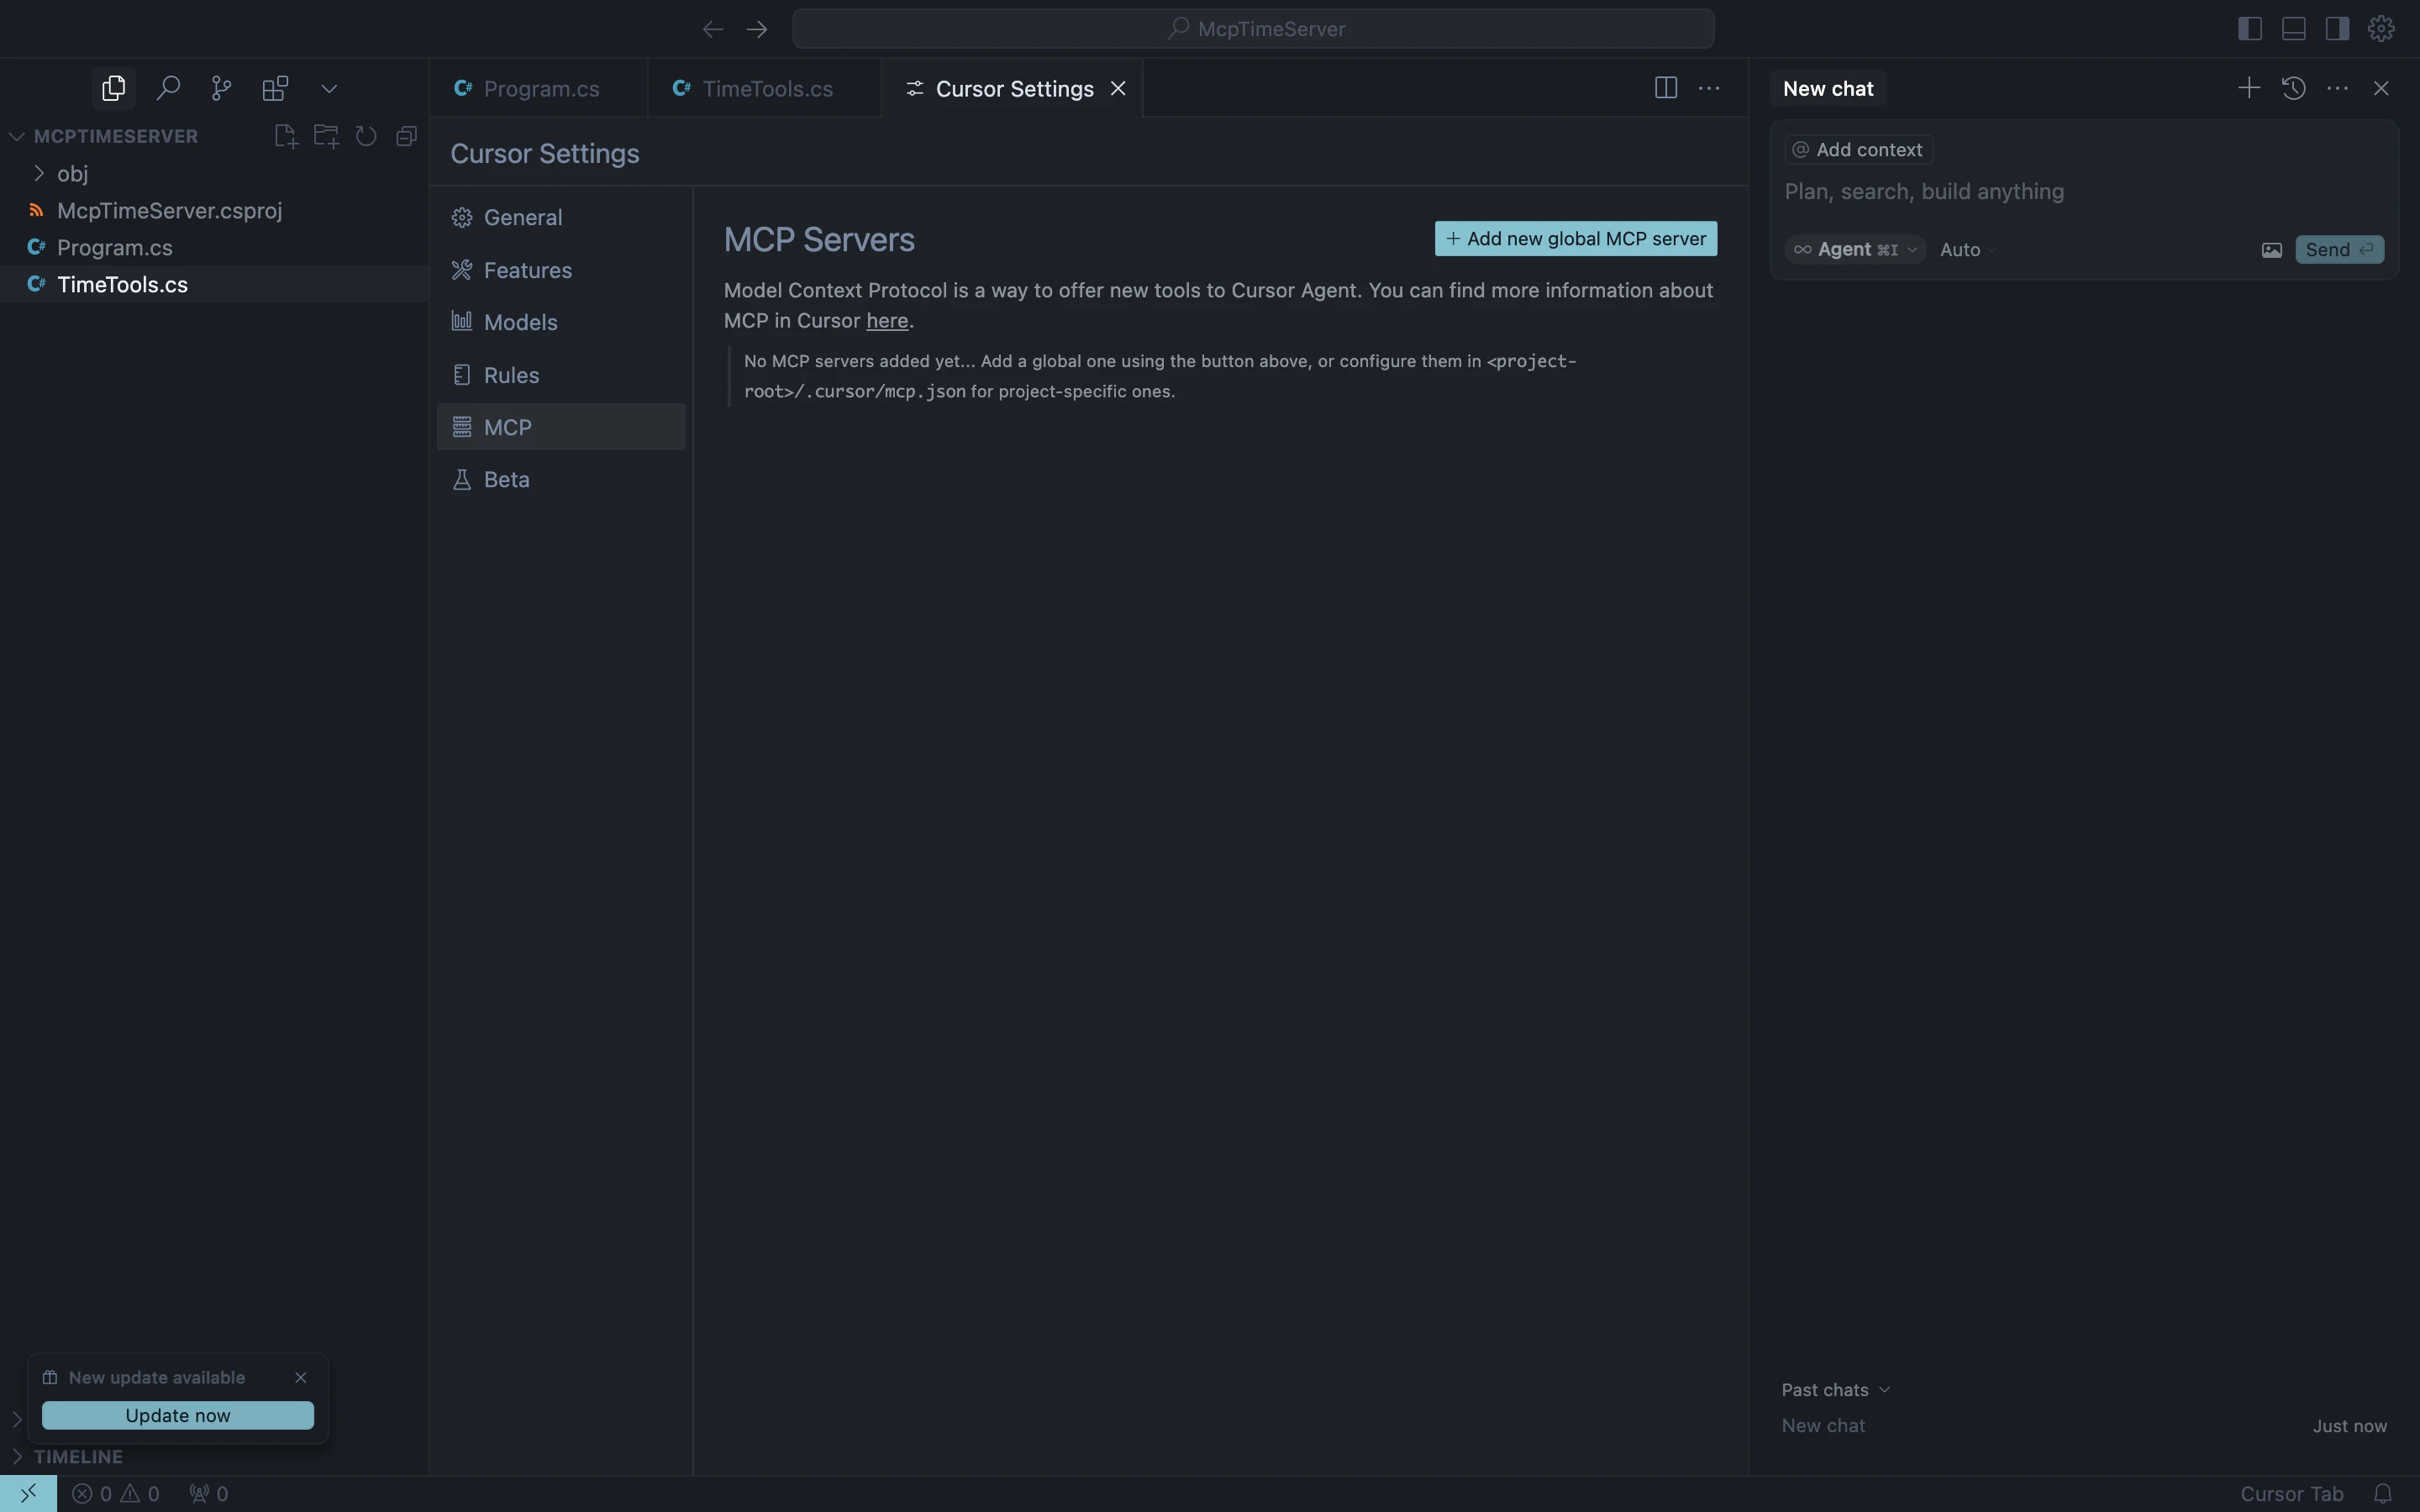Click the New Folder icon in explorer
The height and width of the screenshot is (1512, 2420).
coord(326,136)
